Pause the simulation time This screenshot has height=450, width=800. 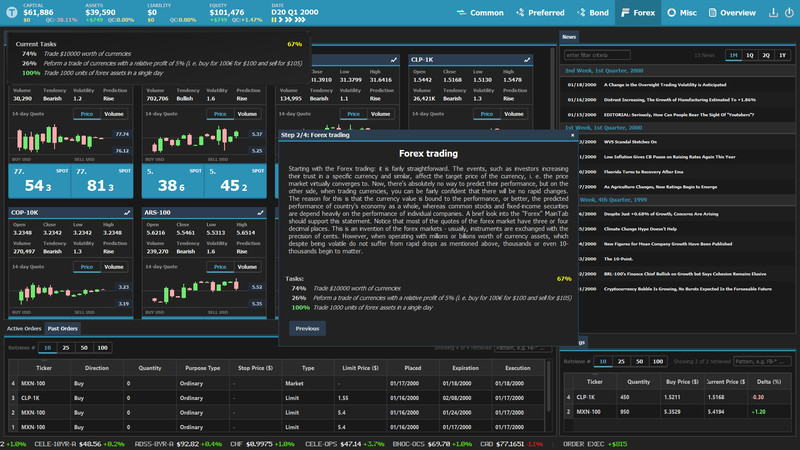pos(274,20)
